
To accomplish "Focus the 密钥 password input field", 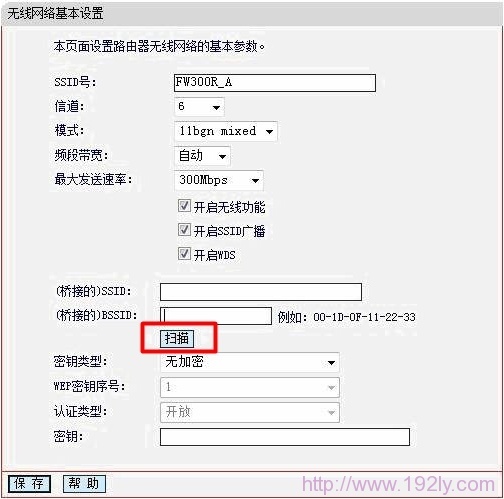I will tap(285, 437).
